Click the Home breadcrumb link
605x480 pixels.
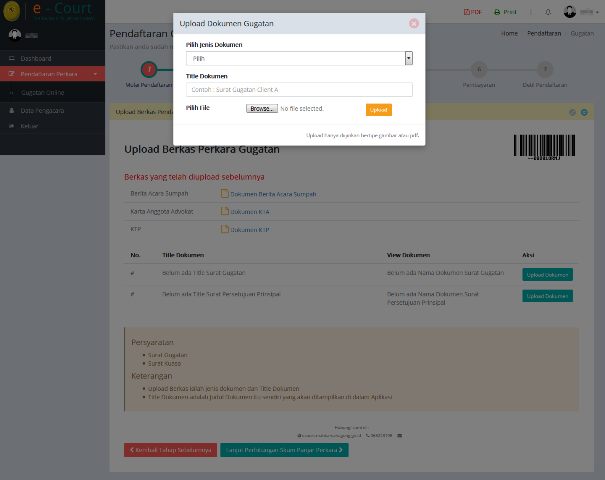click(x=509, y=33)
